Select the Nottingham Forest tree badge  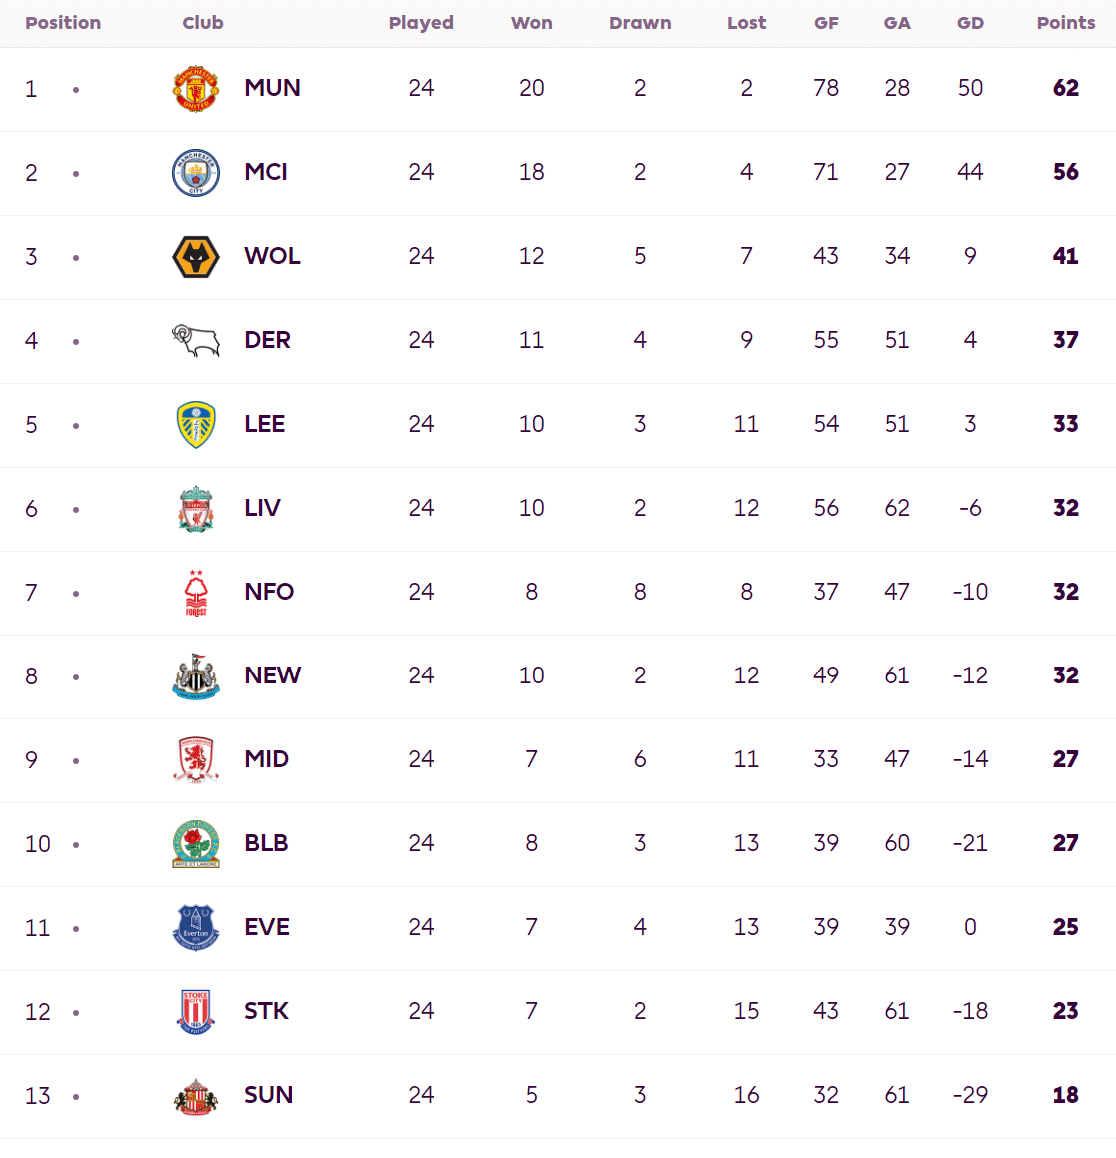(x=196, y=593)
